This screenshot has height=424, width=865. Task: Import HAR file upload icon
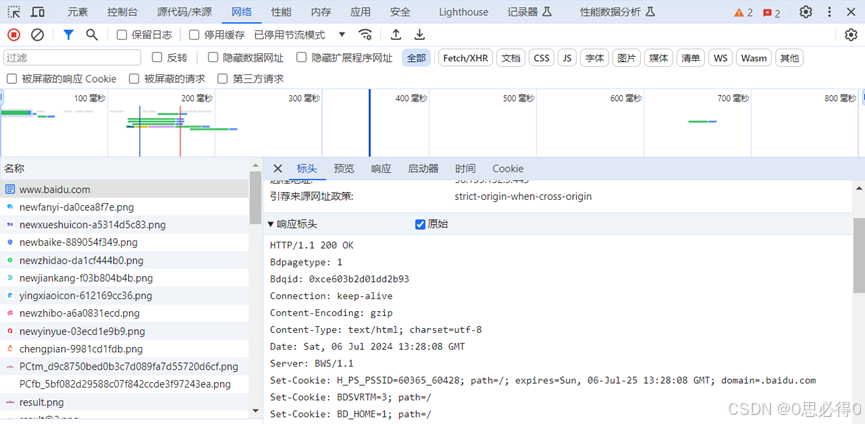[x=396, y=35]
